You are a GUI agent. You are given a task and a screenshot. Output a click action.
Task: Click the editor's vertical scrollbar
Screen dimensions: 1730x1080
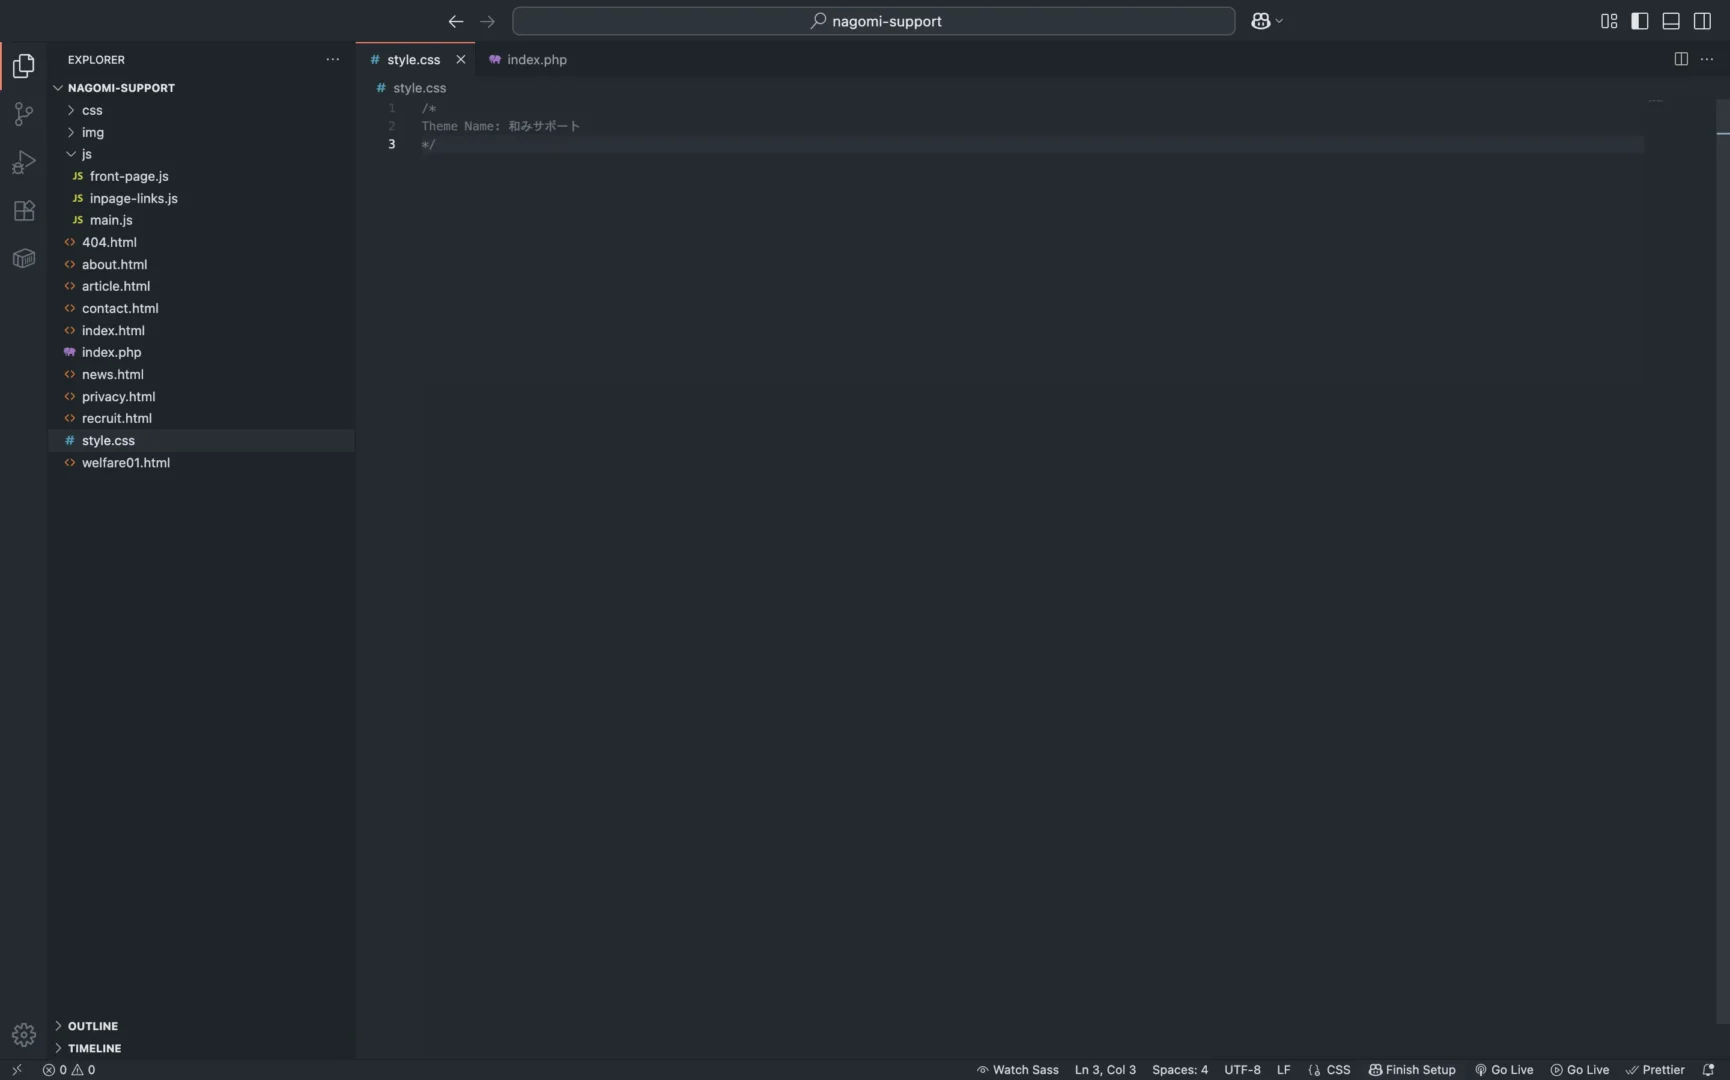(x=1722, y=500)
